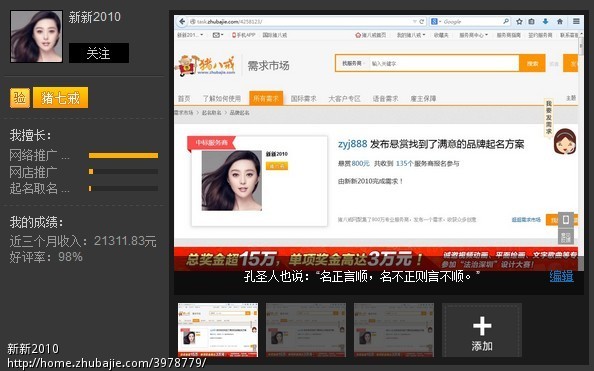Click the red 总奖金超15万 promo banner
Image resolution: width=594 pixels, height=371 pixels.
pyautogui.click(x=376, y=259)
